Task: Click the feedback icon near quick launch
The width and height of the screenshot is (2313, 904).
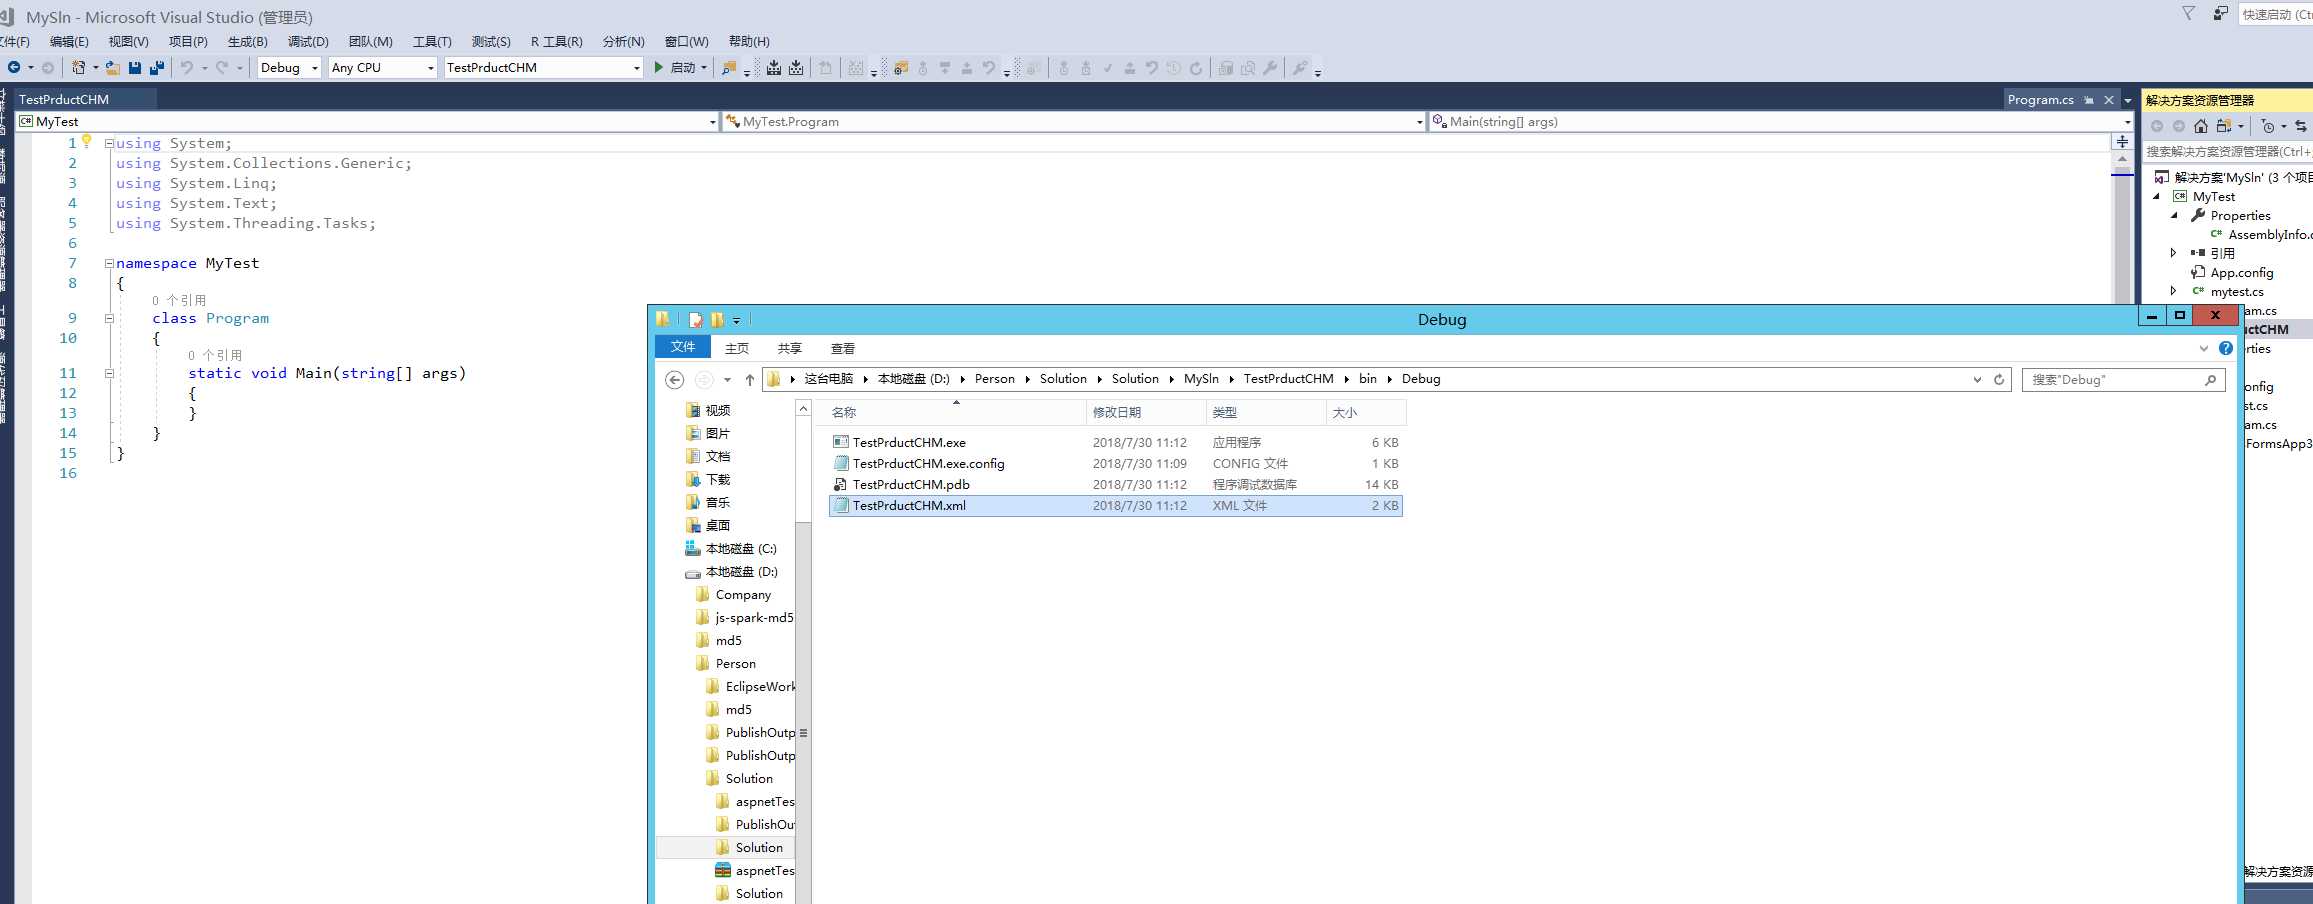Action: pyautogui.click(x=2220, y=13)
